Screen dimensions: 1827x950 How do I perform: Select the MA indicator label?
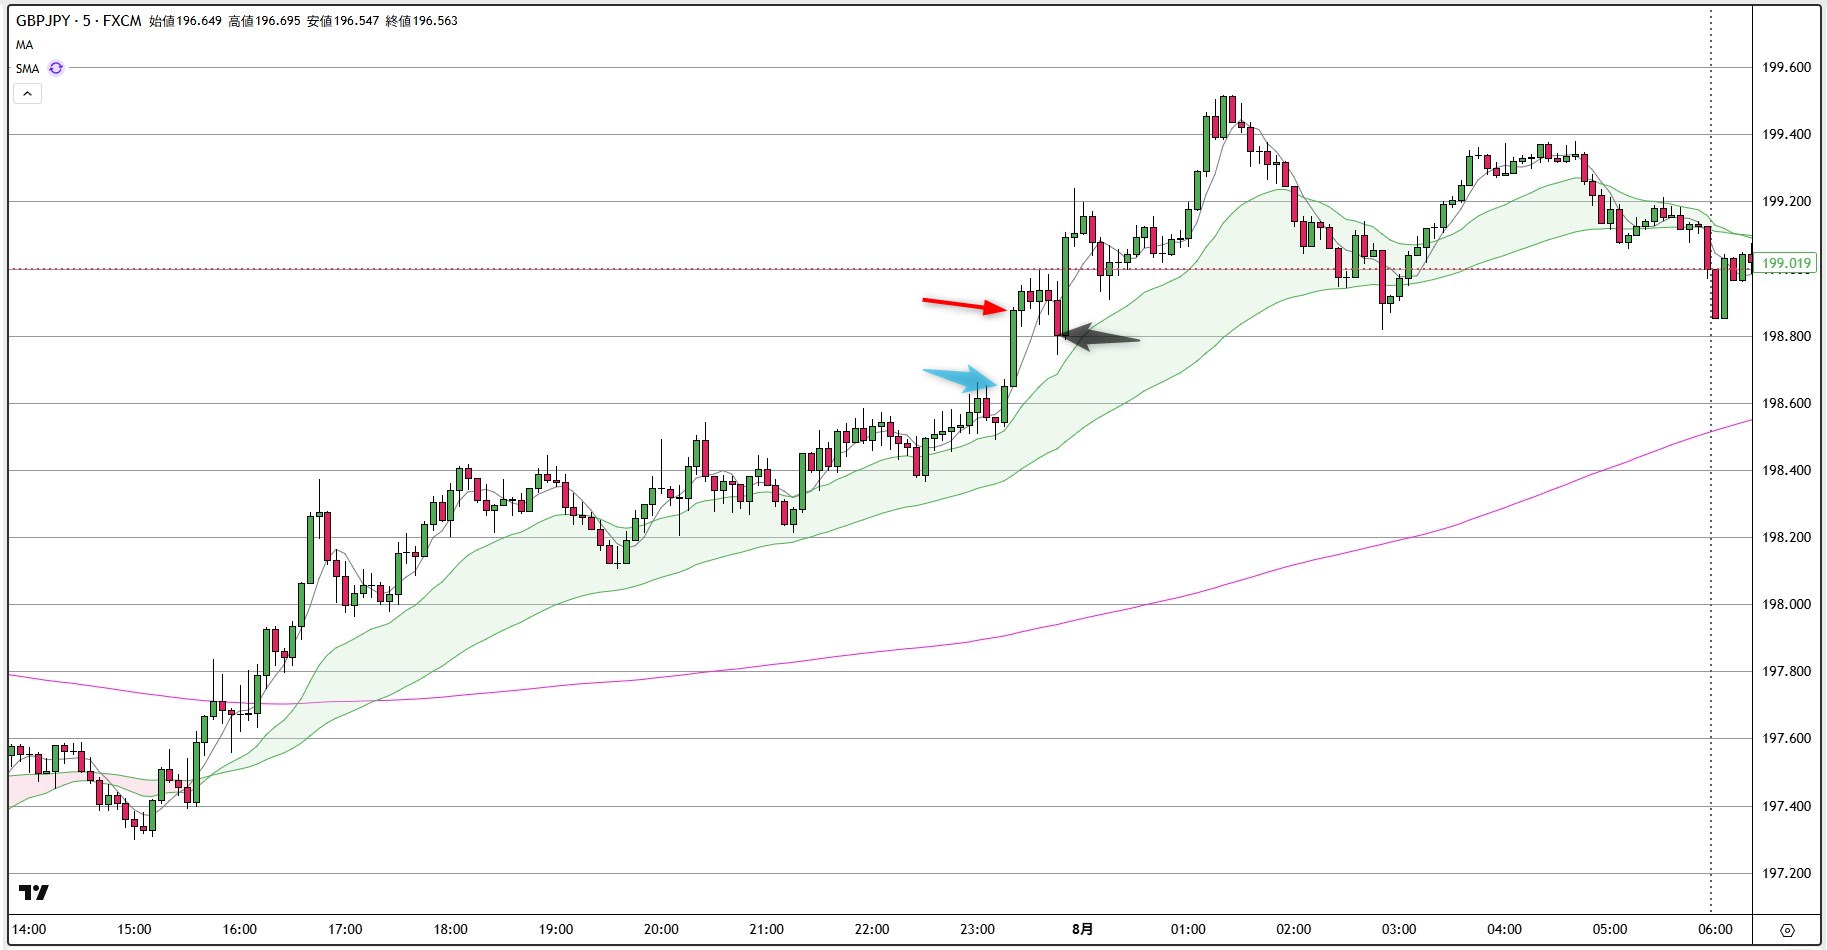tap(24, 45)
